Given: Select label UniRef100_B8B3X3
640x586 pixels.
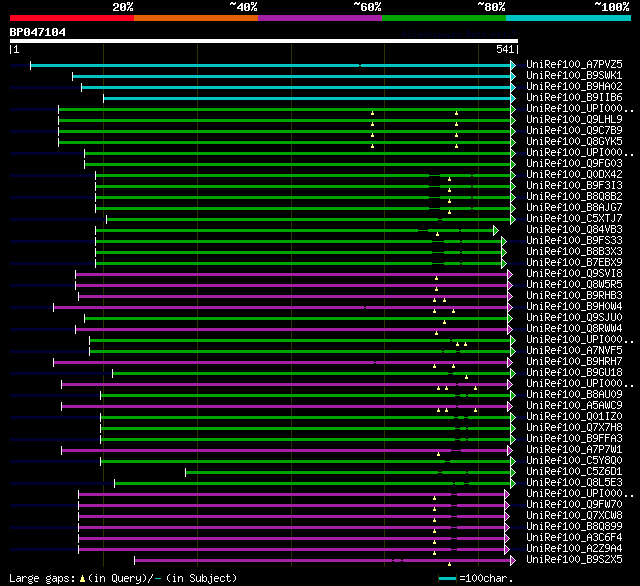Looking at the screenshot, I should pyautogui.click(x=574, y=252).
